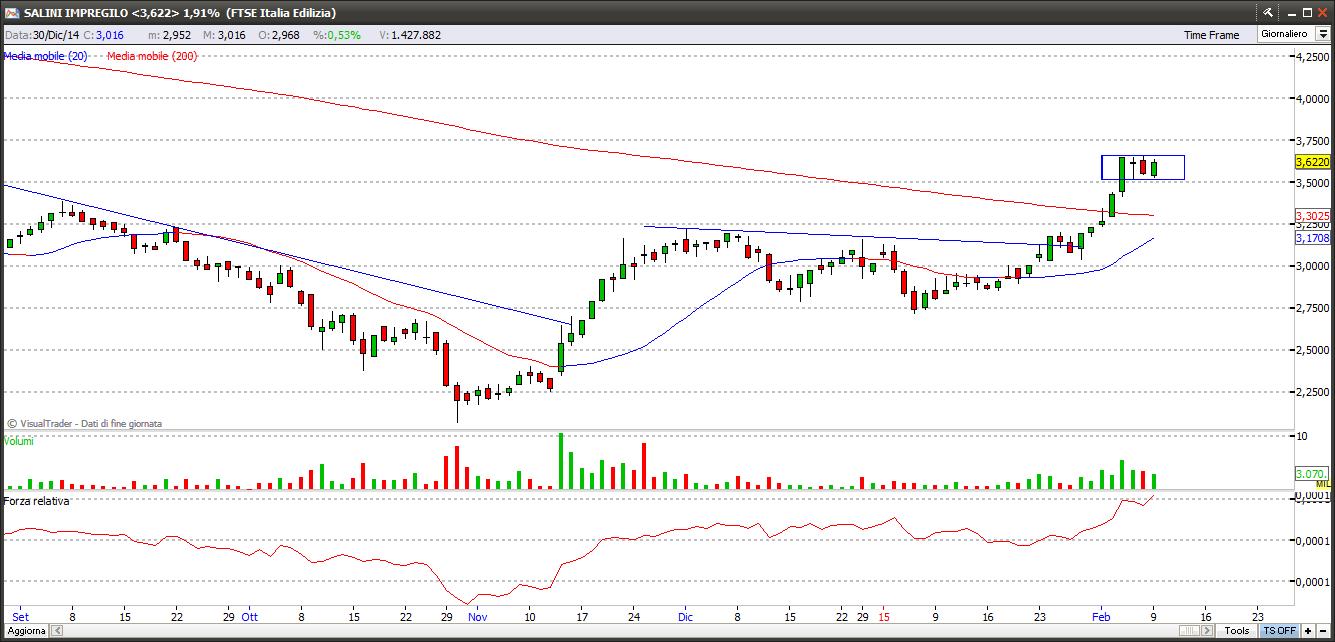
Task: Click the hammer tools icon in title bar
Action: coord(1268,12)
